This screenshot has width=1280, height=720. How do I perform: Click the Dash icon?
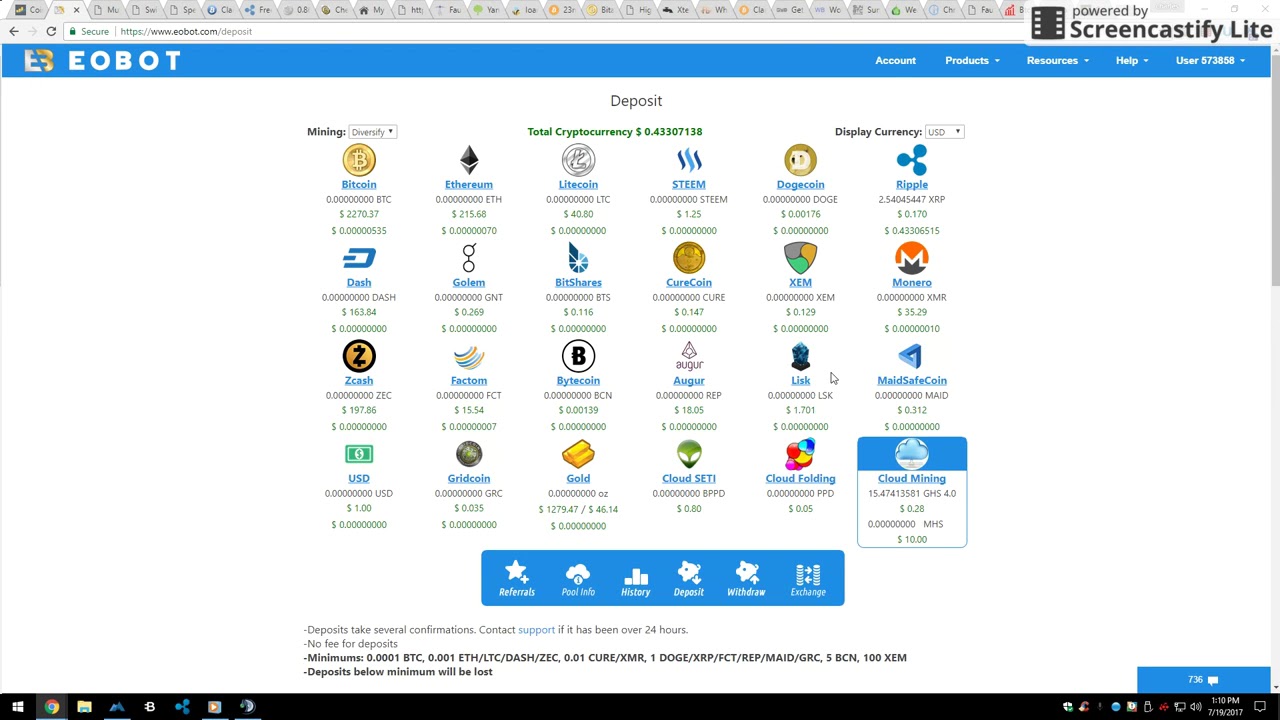click(x=359, y=259)
